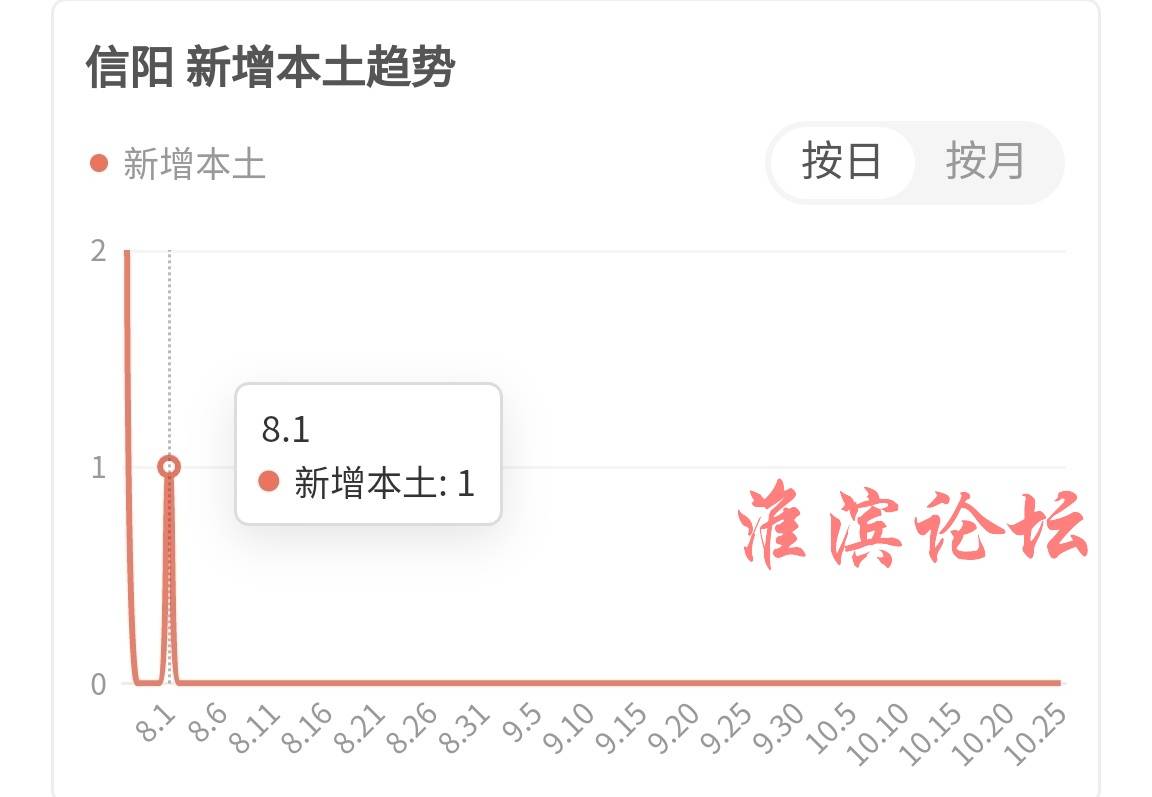This screenshot has width=1152, height=797.
Task: Click the red dot inside the tooltip
Action: (x=269, y=482)
